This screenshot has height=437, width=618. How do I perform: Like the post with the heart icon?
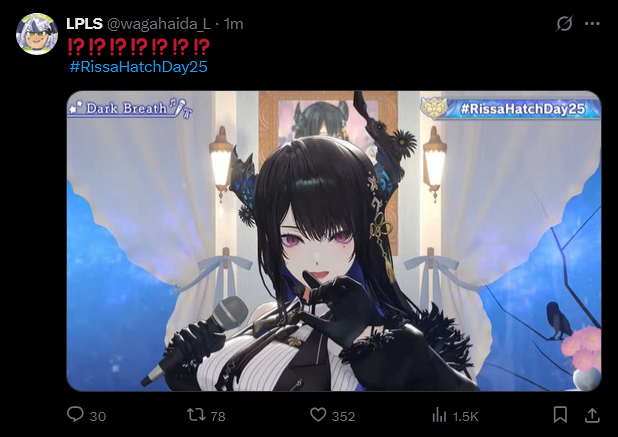(318, 415)
